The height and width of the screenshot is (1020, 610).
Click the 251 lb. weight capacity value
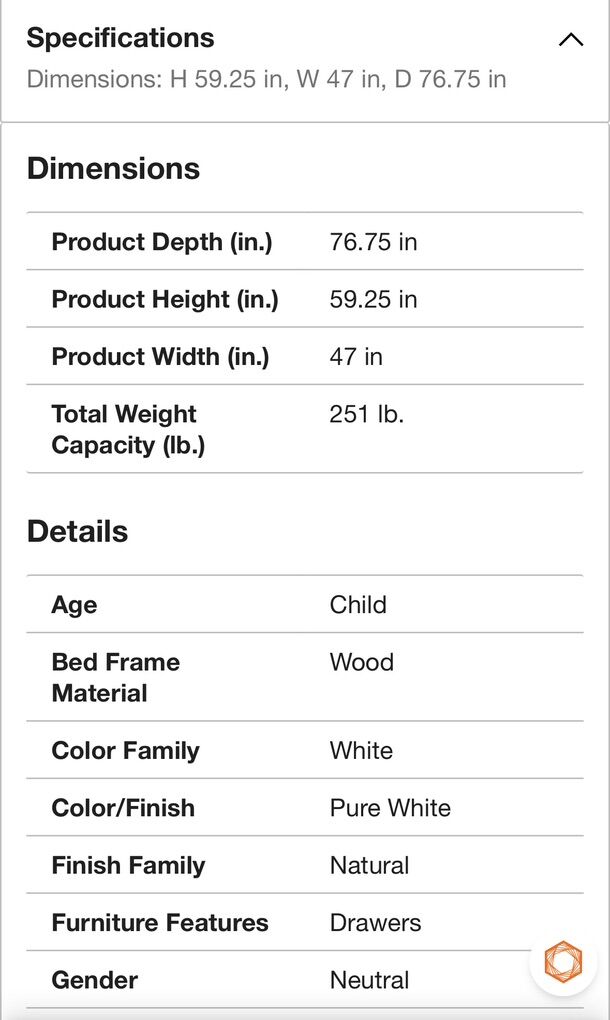[x=366, y=414]
